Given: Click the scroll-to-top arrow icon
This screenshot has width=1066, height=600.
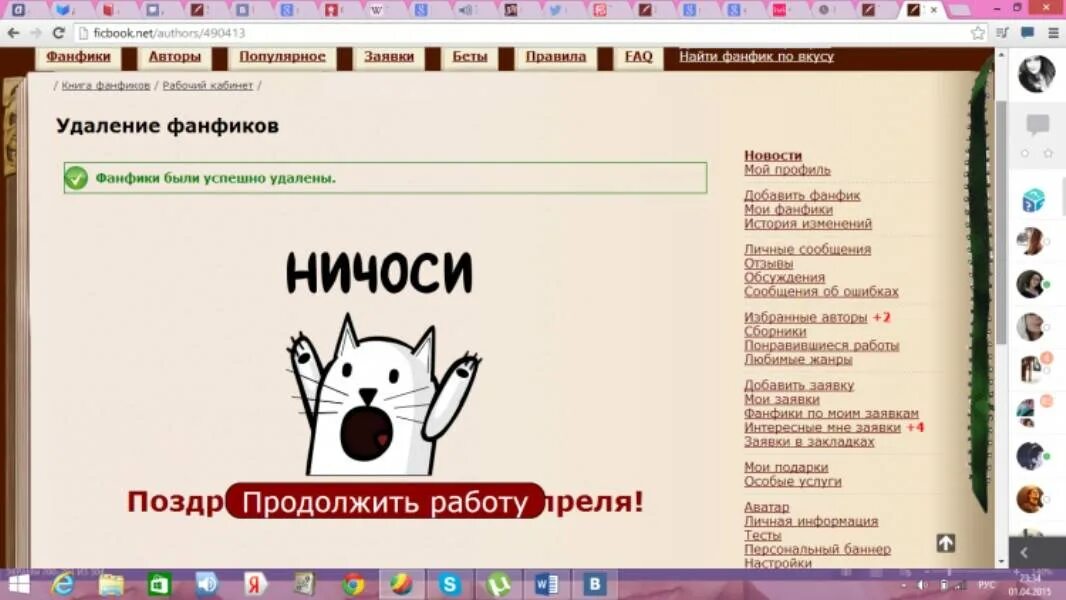Looking at the screenshot, I should pyautogui.click(x=946, y=543).
